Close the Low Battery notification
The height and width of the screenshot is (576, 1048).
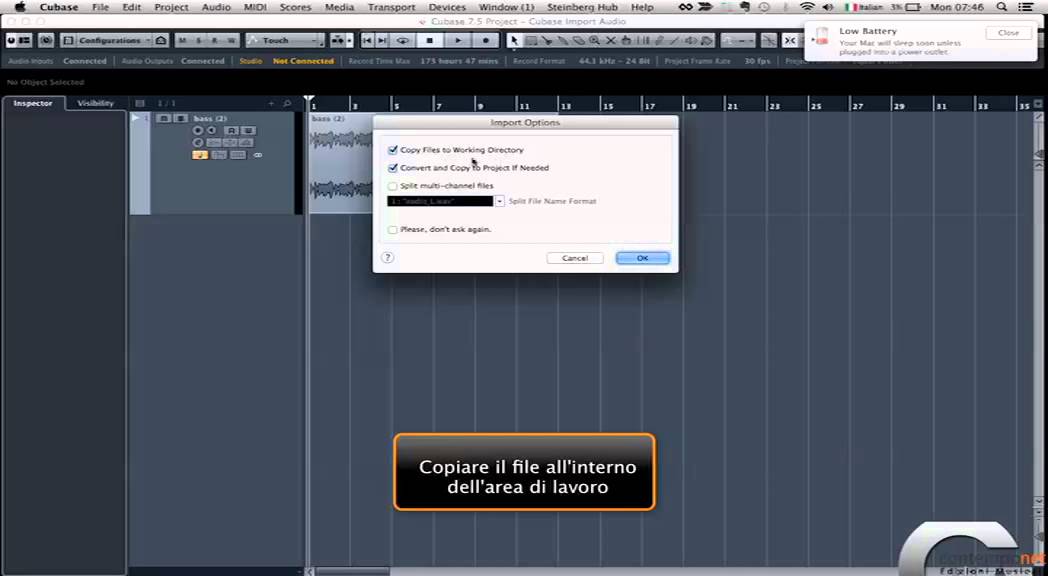click(x=1008, y=33)
